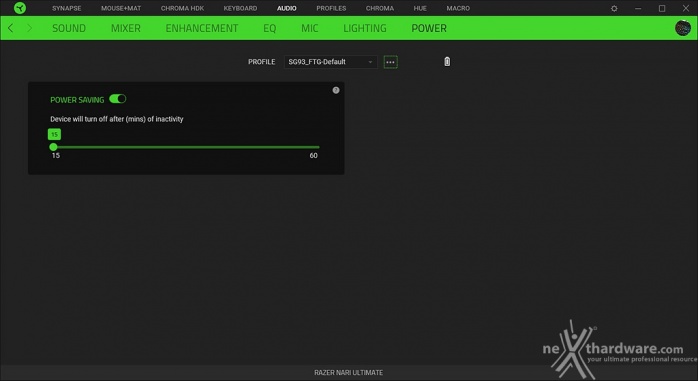
Task: Open the Macro tab
Action: pyautogui.click(x=458, y=8)
